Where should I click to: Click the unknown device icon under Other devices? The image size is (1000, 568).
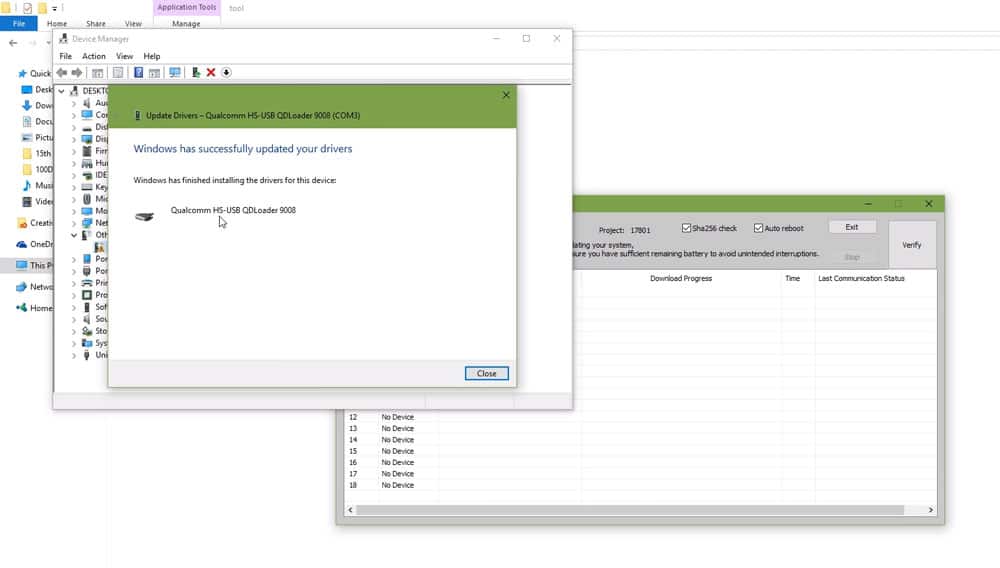[x=99, y=247]
